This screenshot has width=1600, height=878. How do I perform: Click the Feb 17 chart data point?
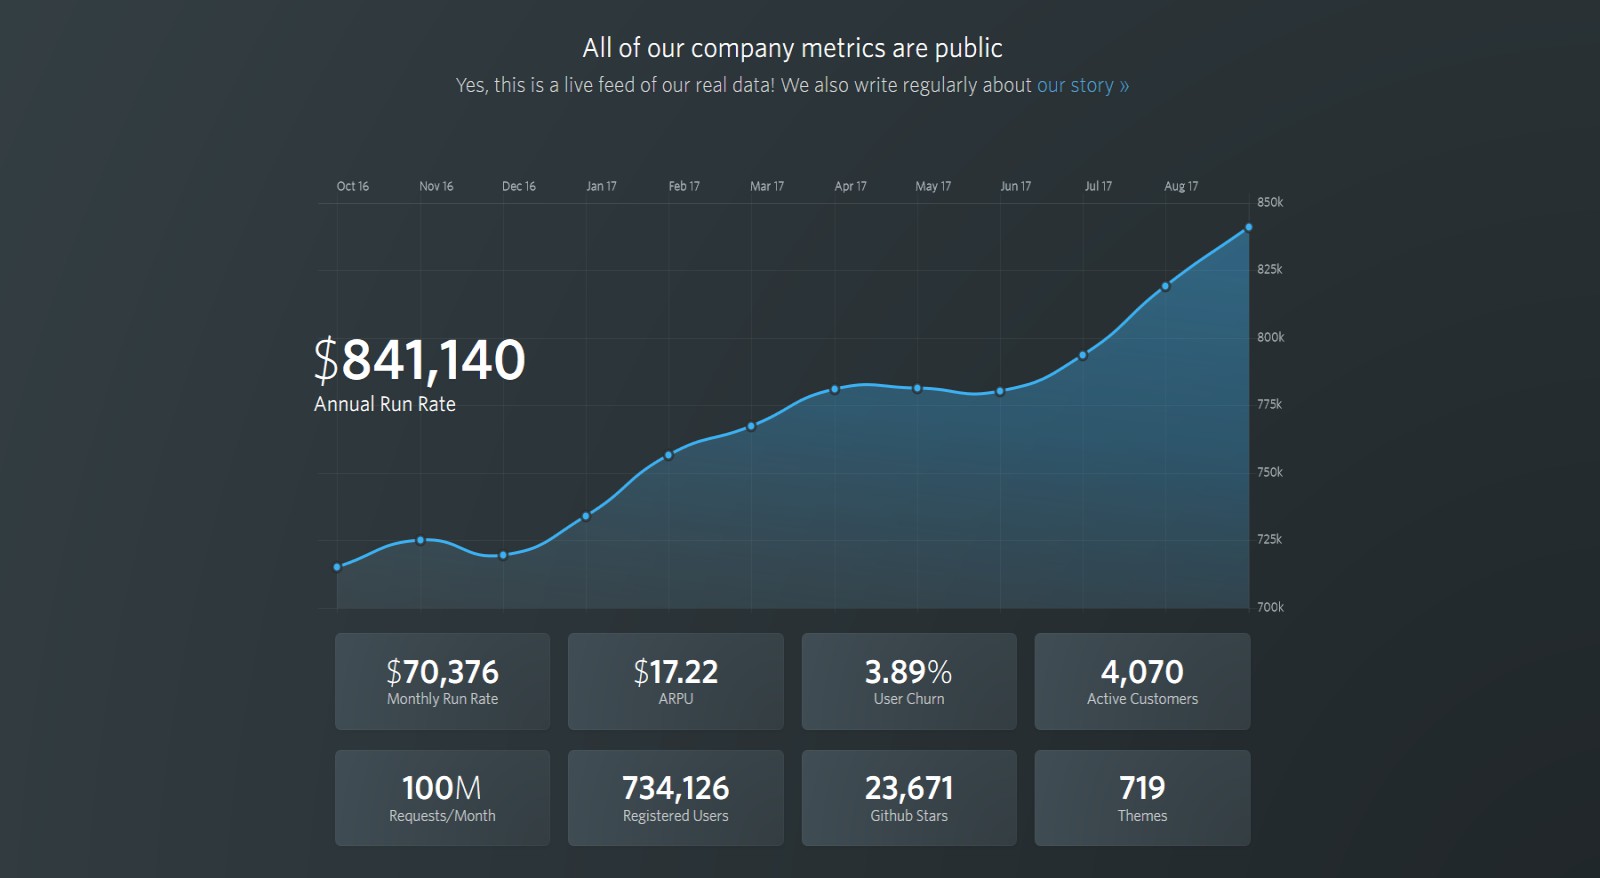(x=669, y=455)
